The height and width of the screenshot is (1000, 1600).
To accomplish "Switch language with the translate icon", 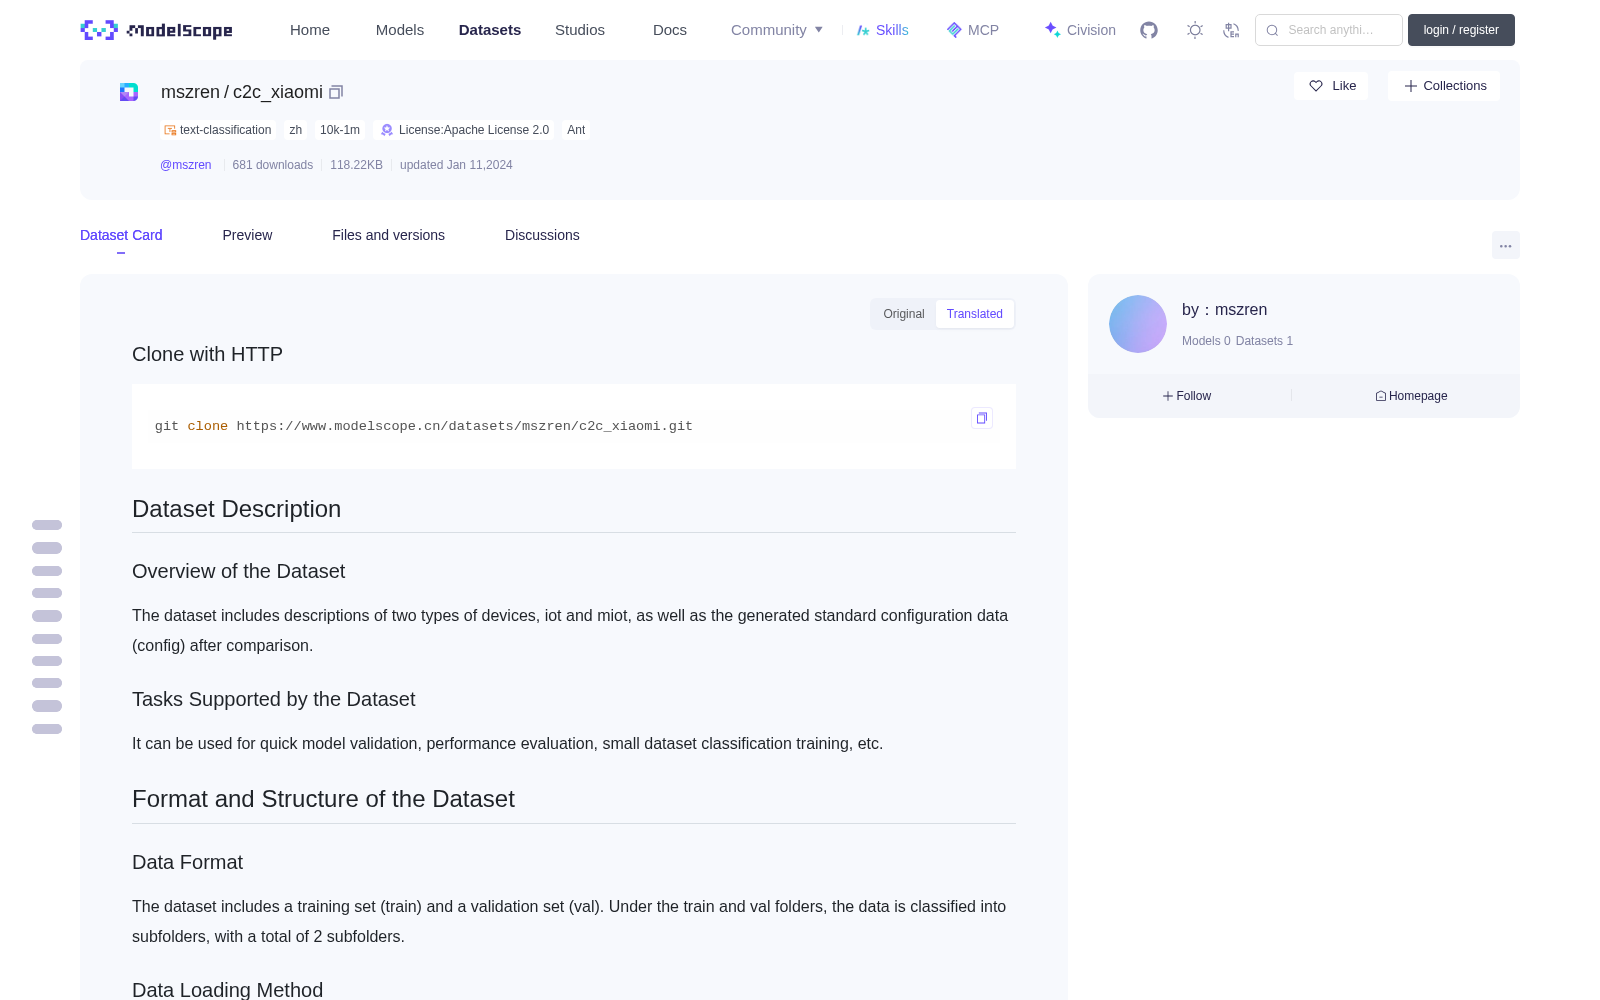I will [x=1231, y=30].
